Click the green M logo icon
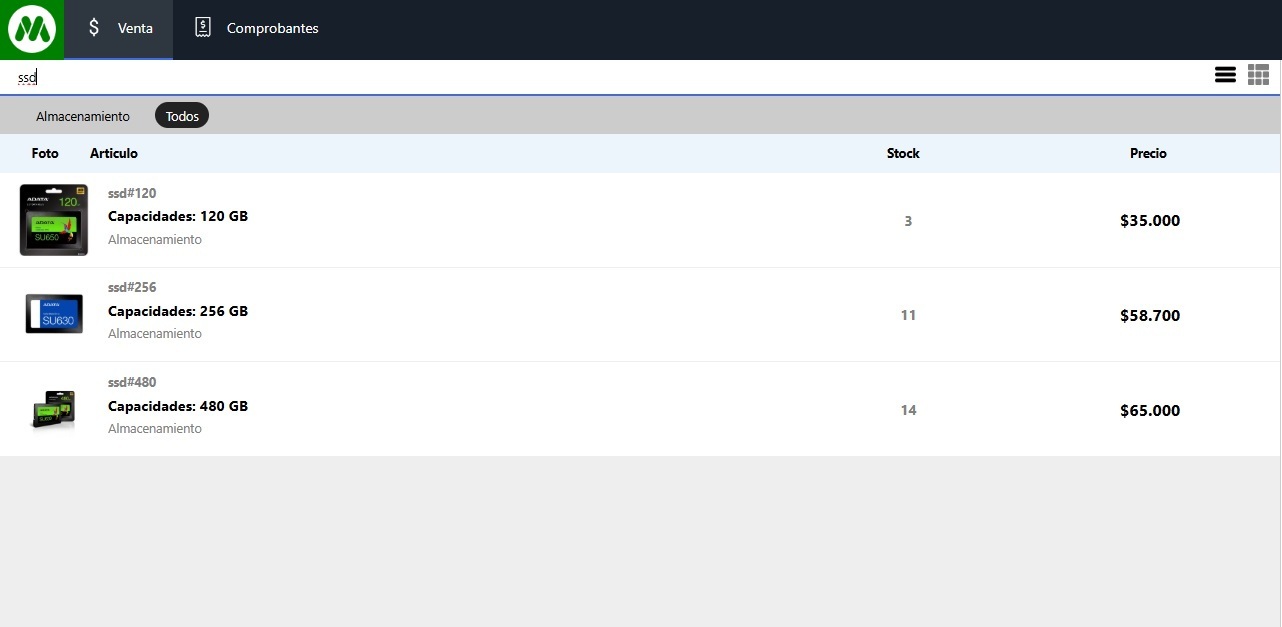This screenshot has height=627, width=1282. pyautogui.click(x=31, y=29)
